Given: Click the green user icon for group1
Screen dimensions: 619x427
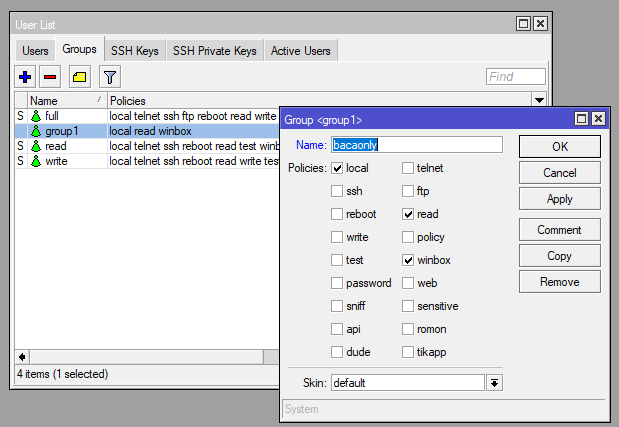Looking at the screenshot, I should tap(36, 131).
